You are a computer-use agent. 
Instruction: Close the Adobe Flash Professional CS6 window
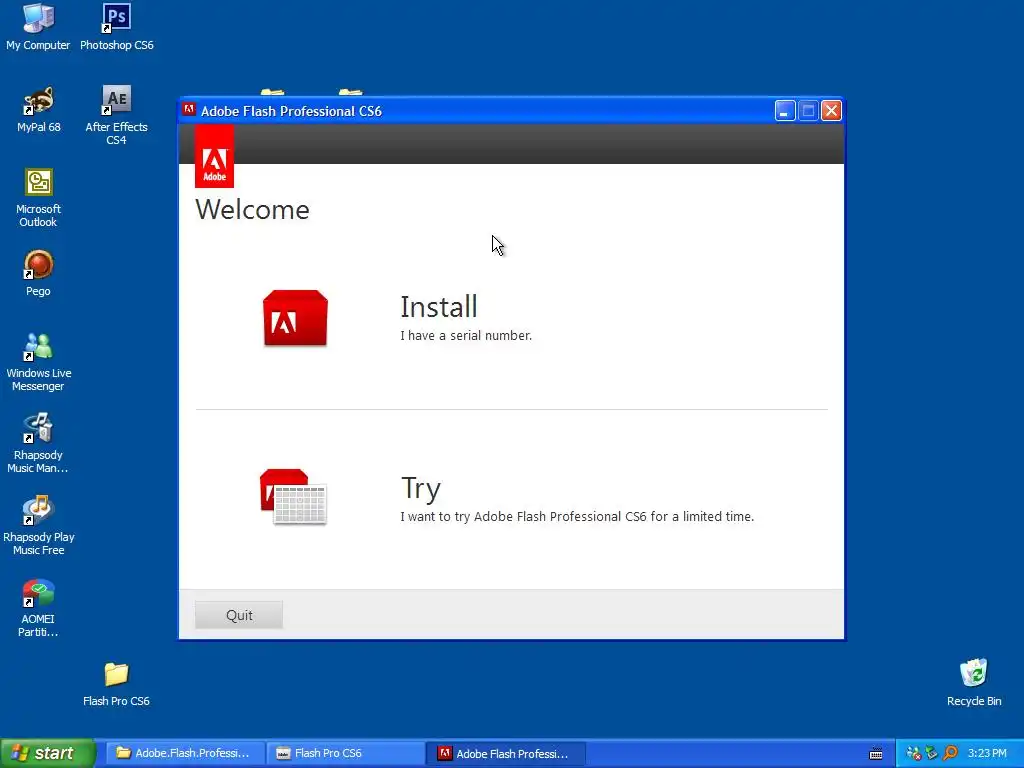[x=831, y=110]
